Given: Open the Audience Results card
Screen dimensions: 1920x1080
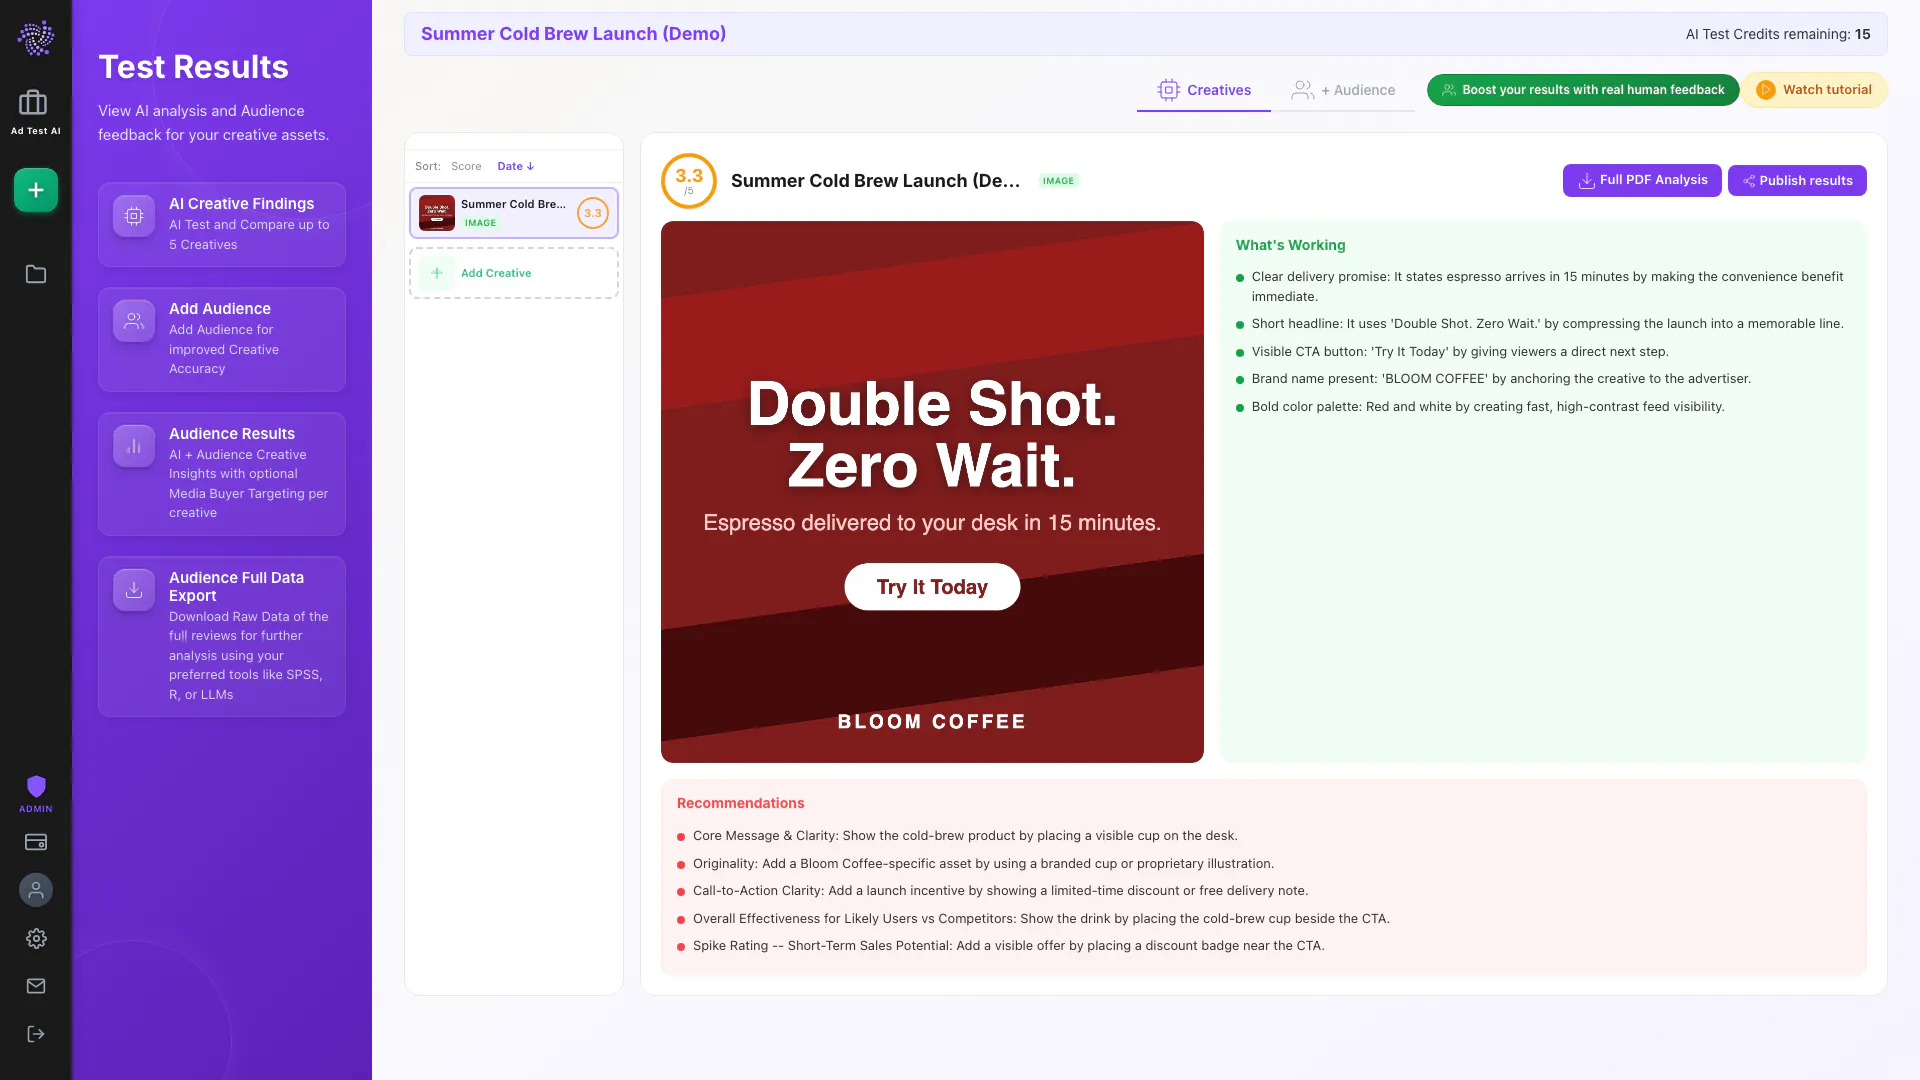Looking at the screenshot, I should 222,474.
